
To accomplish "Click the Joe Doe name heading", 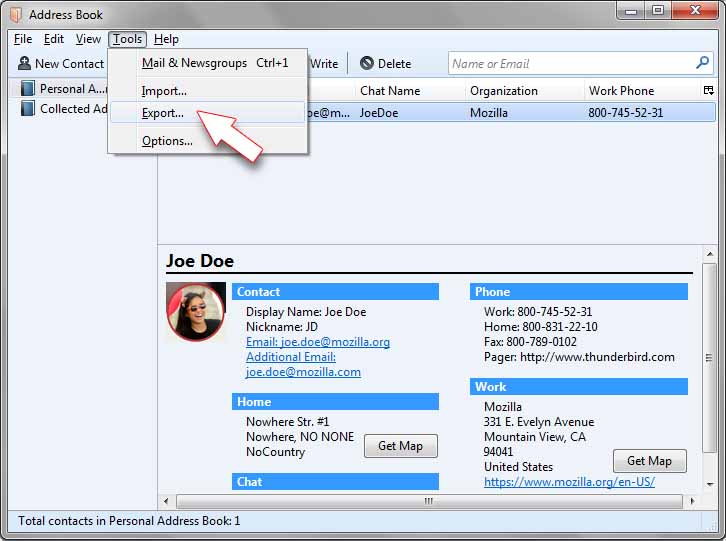I will (200, 261).
